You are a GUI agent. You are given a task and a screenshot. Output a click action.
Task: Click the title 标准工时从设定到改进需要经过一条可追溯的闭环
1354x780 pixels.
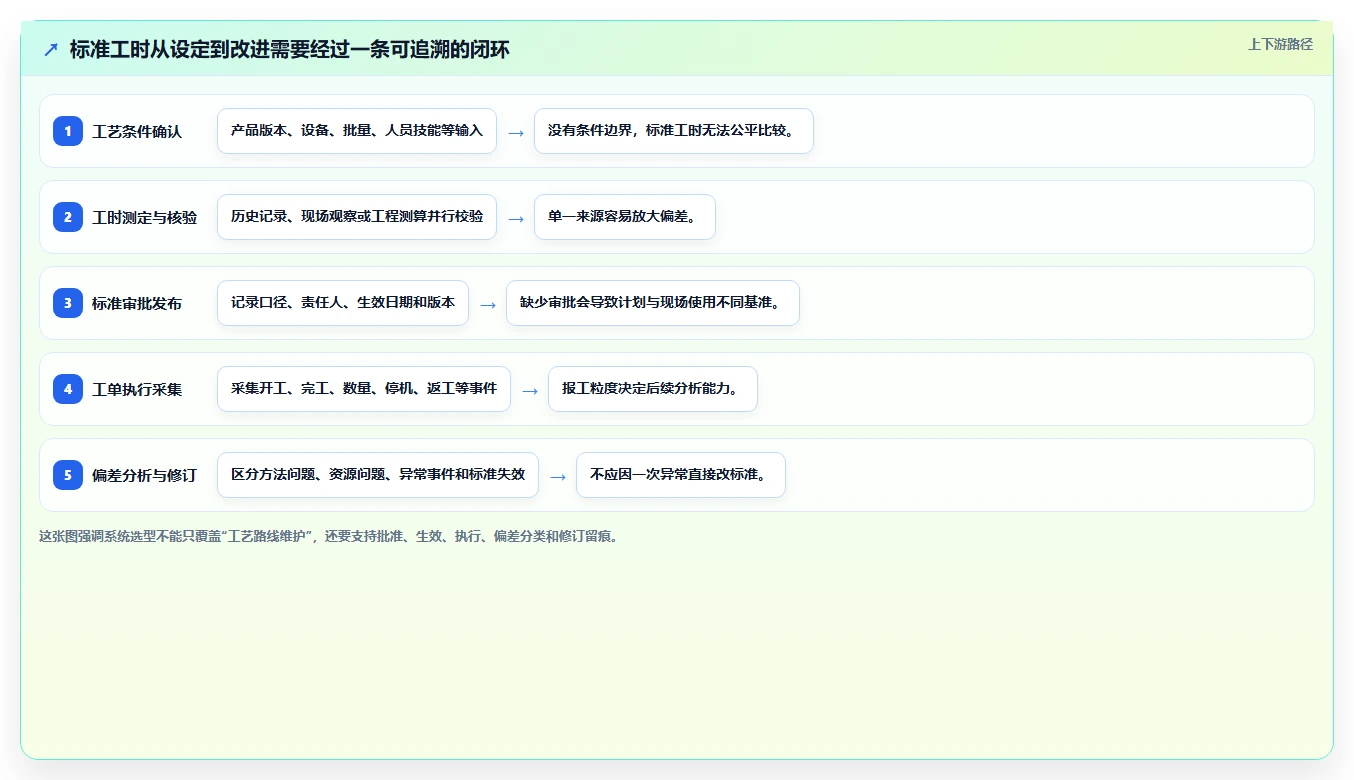(290, 50)
